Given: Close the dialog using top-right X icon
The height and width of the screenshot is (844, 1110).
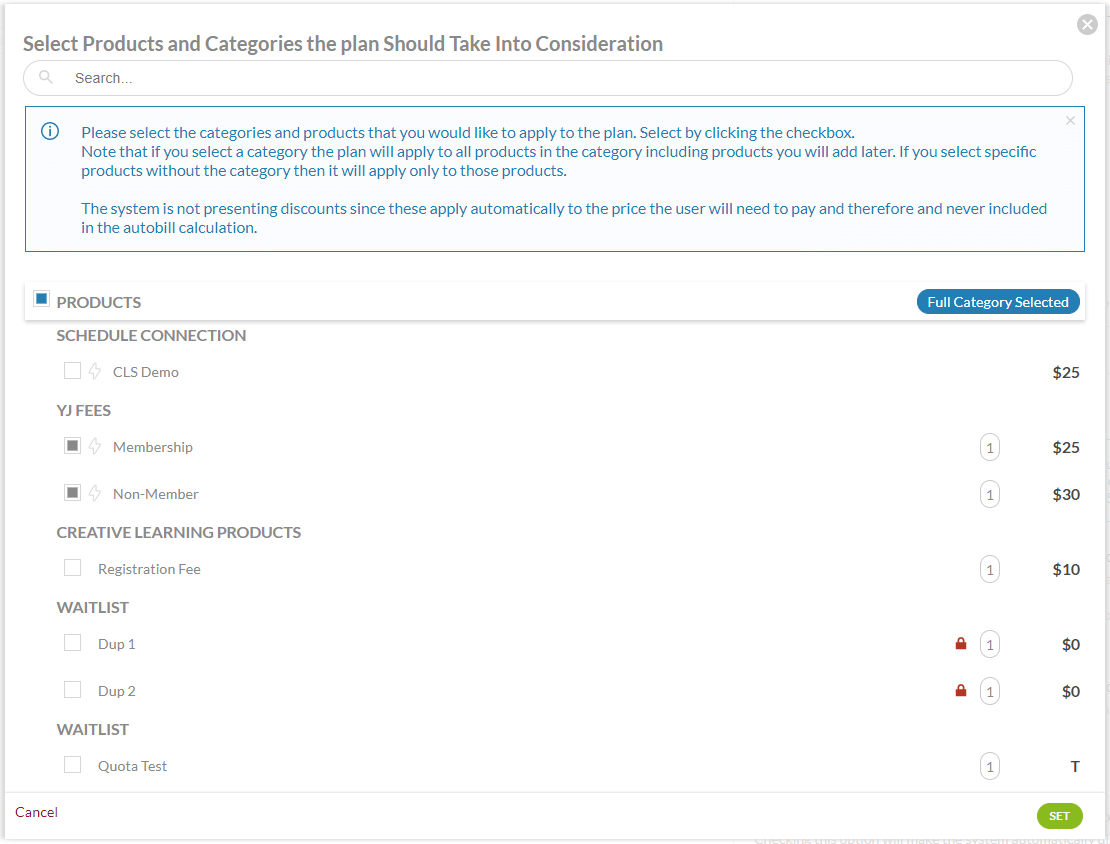Looking at the screenshot, I should [x=1087, y=25].
